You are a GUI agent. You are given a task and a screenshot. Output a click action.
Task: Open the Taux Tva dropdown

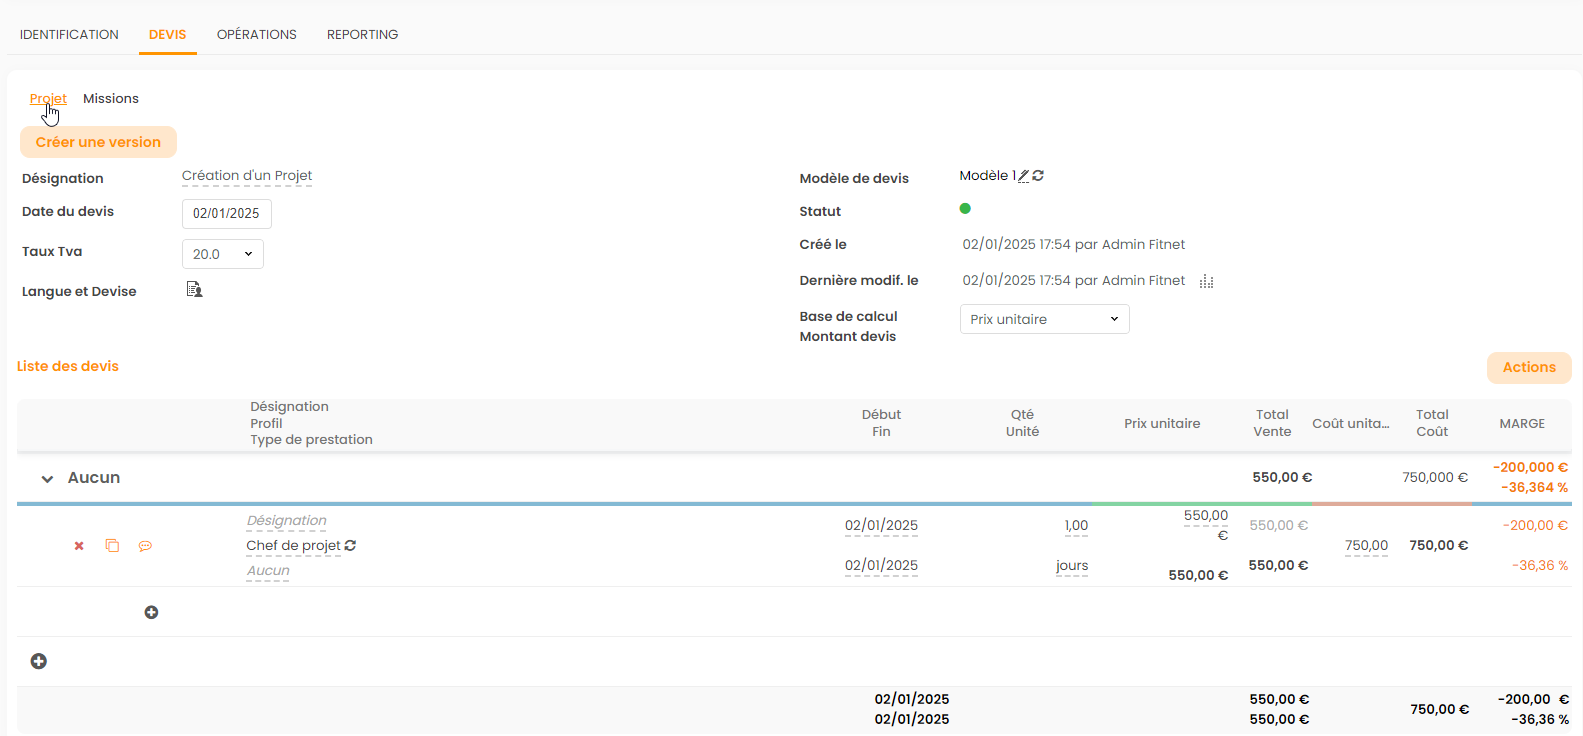[222, 254]
